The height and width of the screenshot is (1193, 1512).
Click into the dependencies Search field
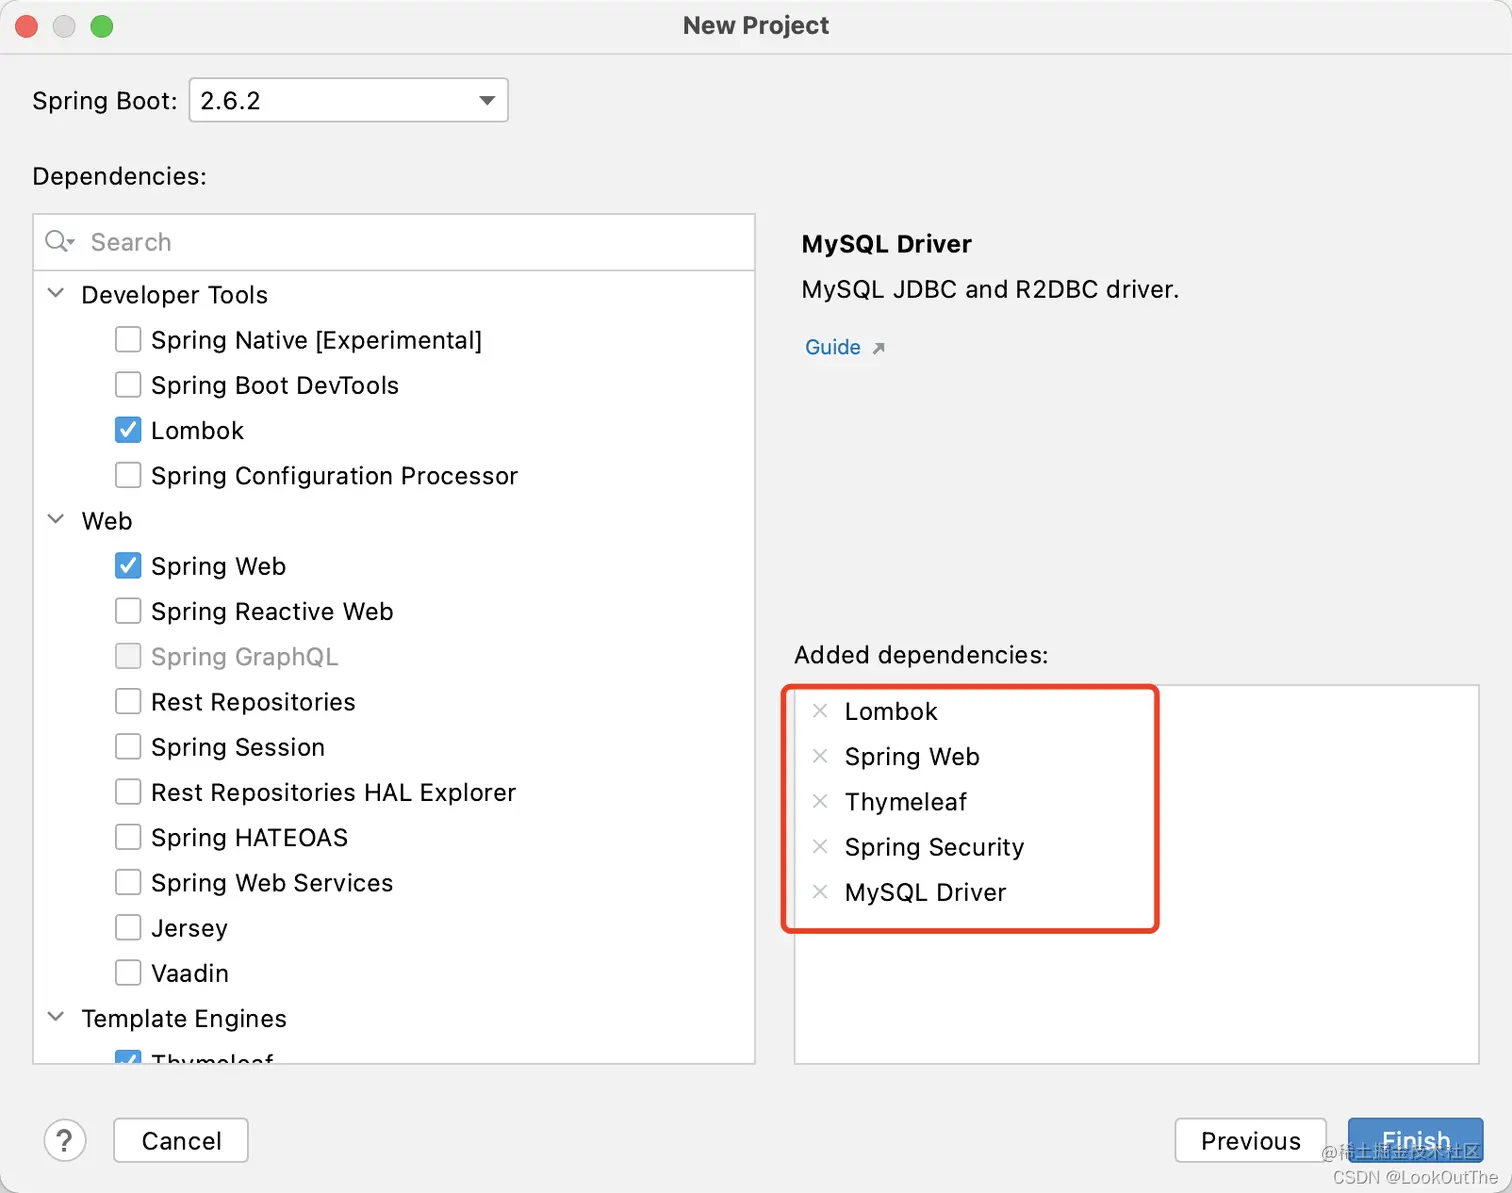394,242
